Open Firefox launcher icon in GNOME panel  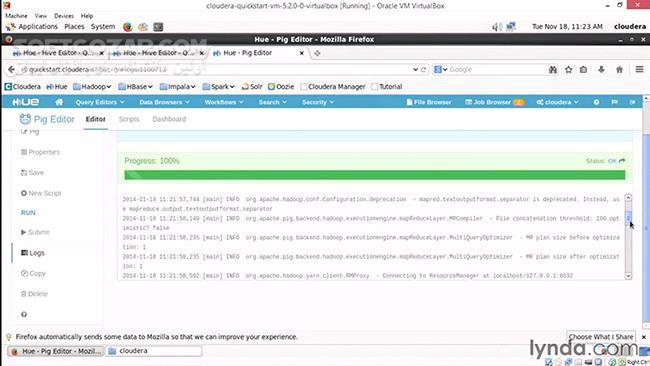[128, 27]
